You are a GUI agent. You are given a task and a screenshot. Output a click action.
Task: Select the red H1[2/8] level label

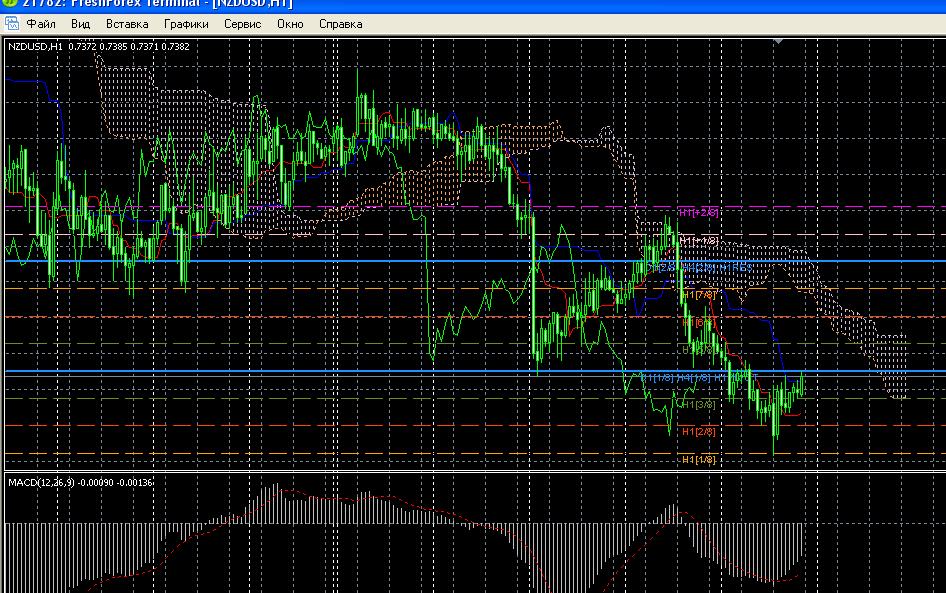[x=698, y=431]
